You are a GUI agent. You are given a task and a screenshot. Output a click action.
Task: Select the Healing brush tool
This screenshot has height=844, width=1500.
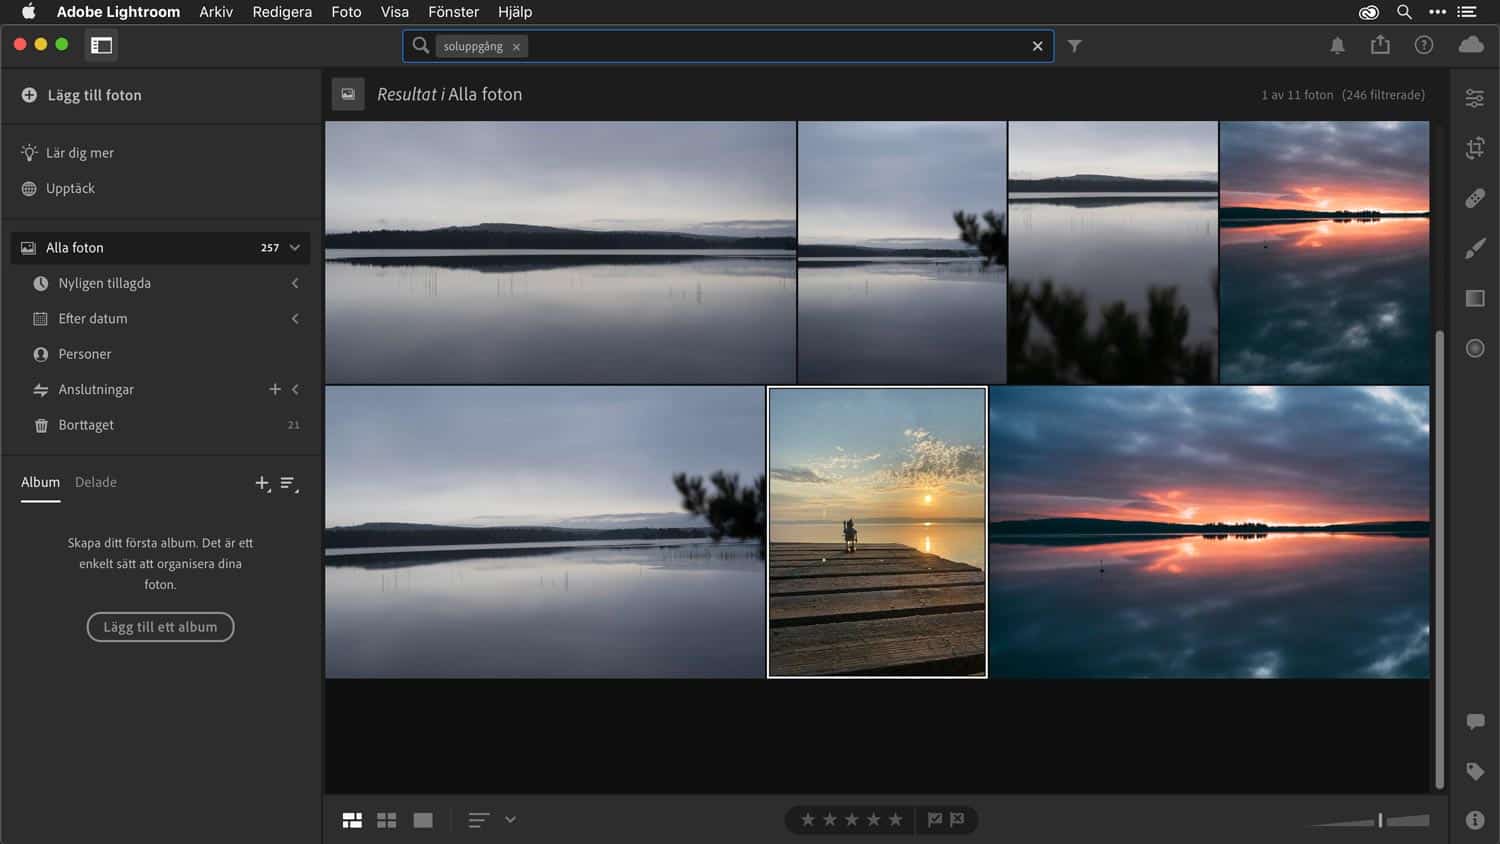click(1474, 197)
